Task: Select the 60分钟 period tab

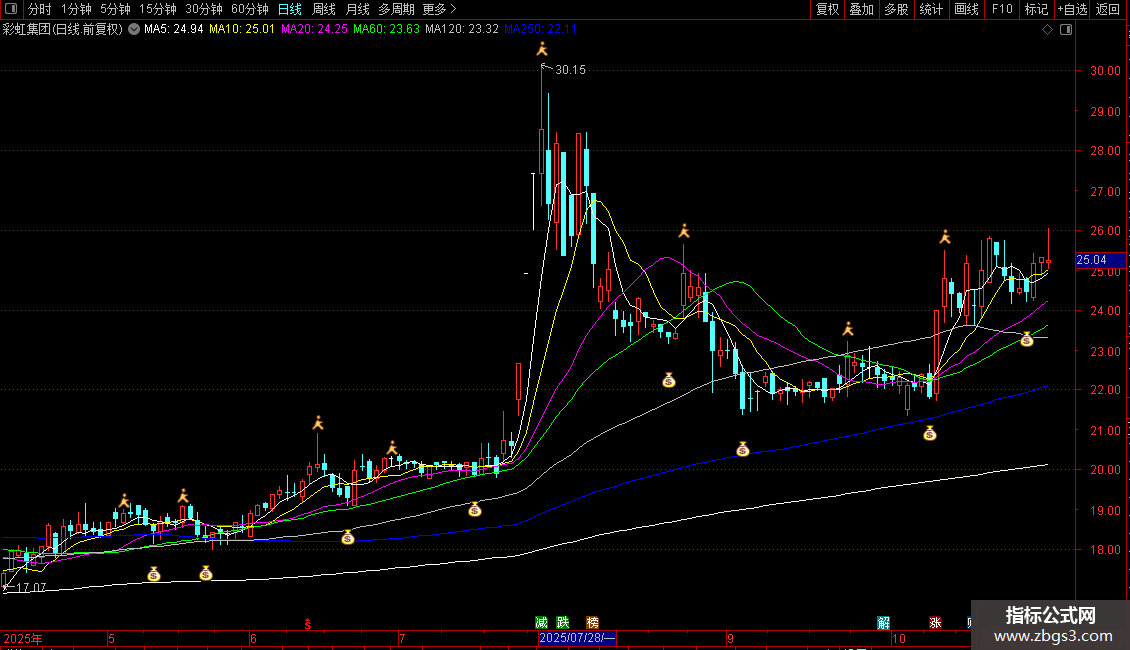Action: tap(250, 9)
